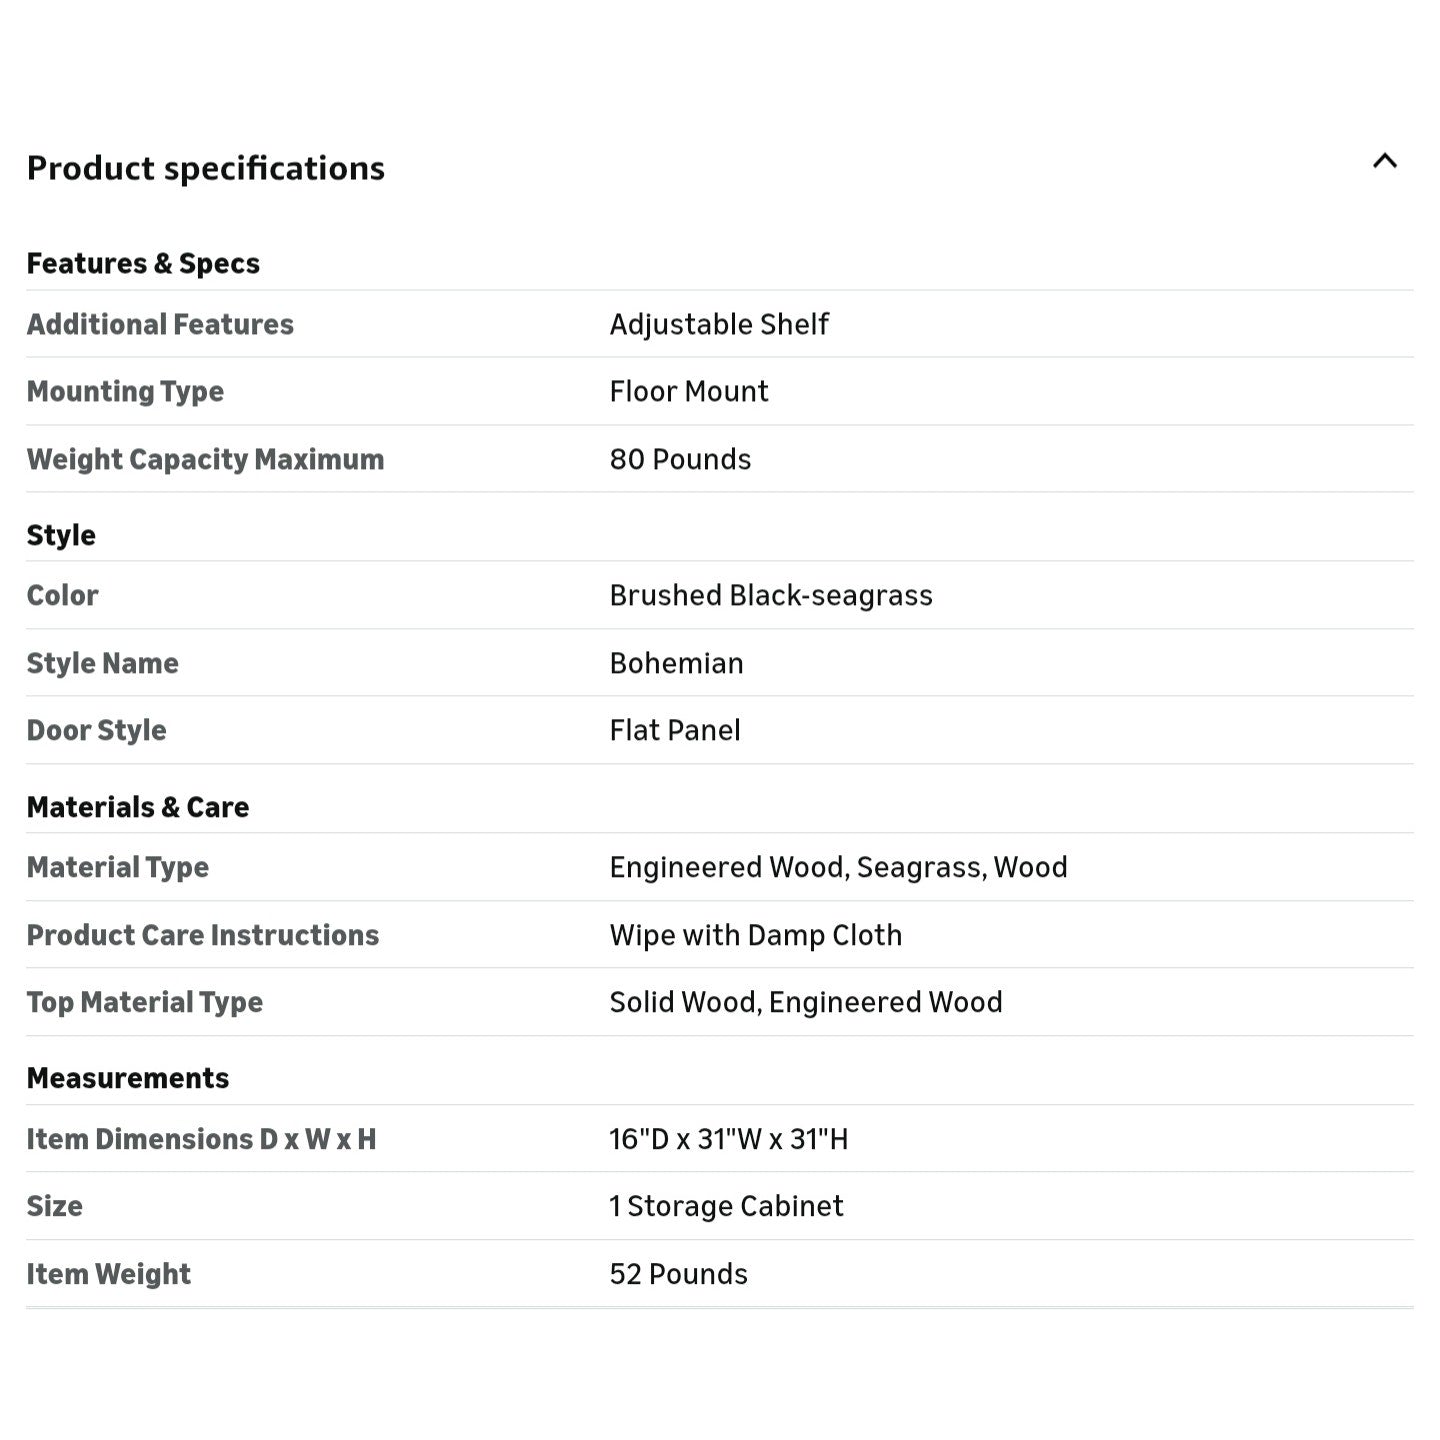Click the Measurements section header
Image resolution: width=1440 pixels, height=1440 pixels.
coord(128,1078)
